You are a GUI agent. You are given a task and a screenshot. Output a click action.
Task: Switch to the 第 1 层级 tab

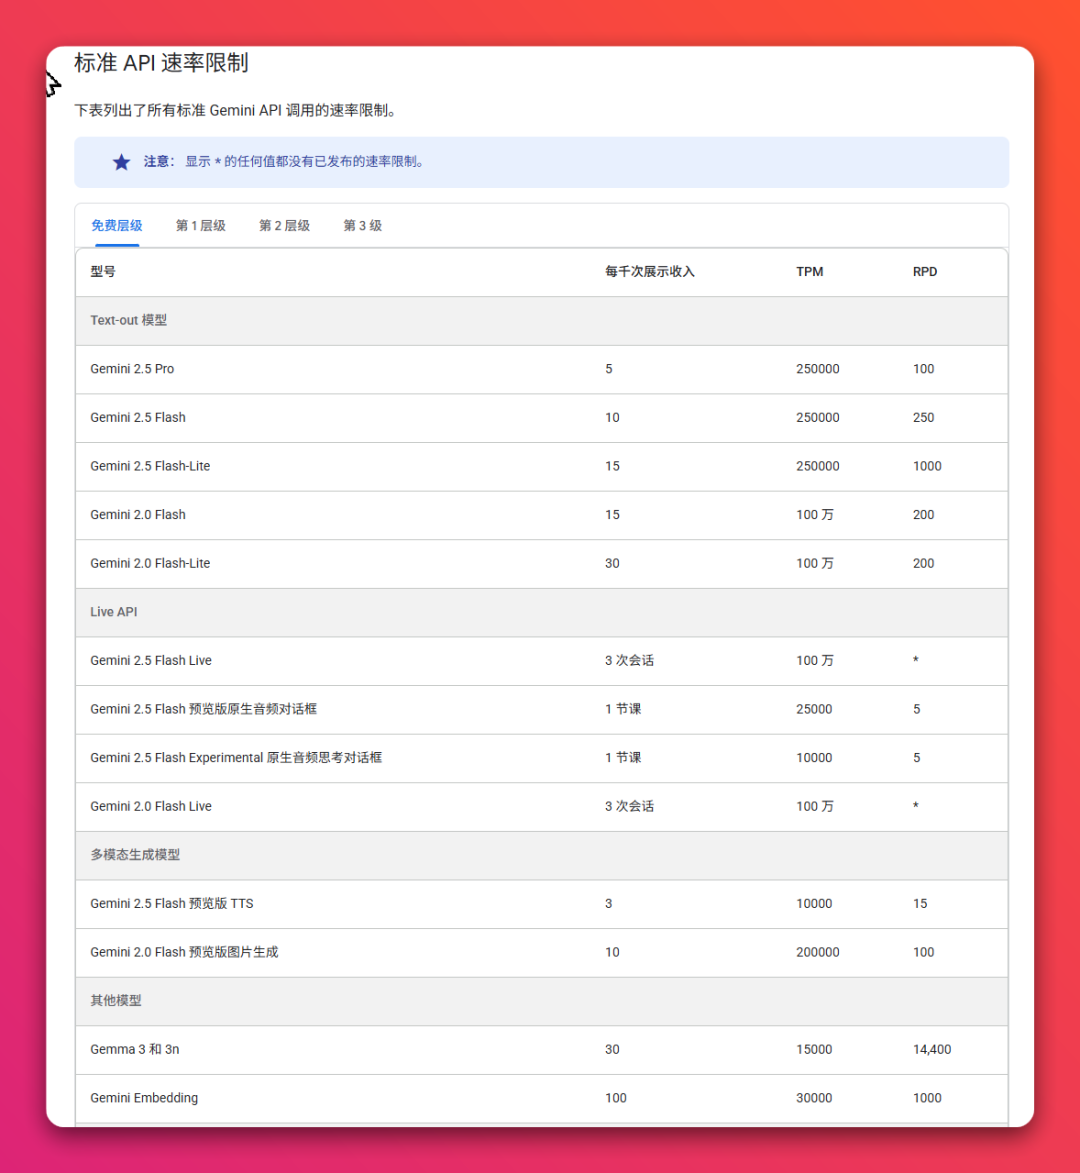[200, 225]
